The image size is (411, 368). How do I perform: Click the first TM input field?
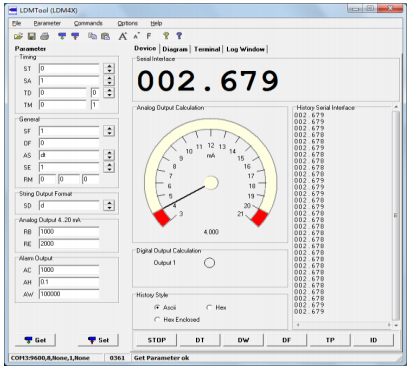pyautogui.click(x=63, y=105)
